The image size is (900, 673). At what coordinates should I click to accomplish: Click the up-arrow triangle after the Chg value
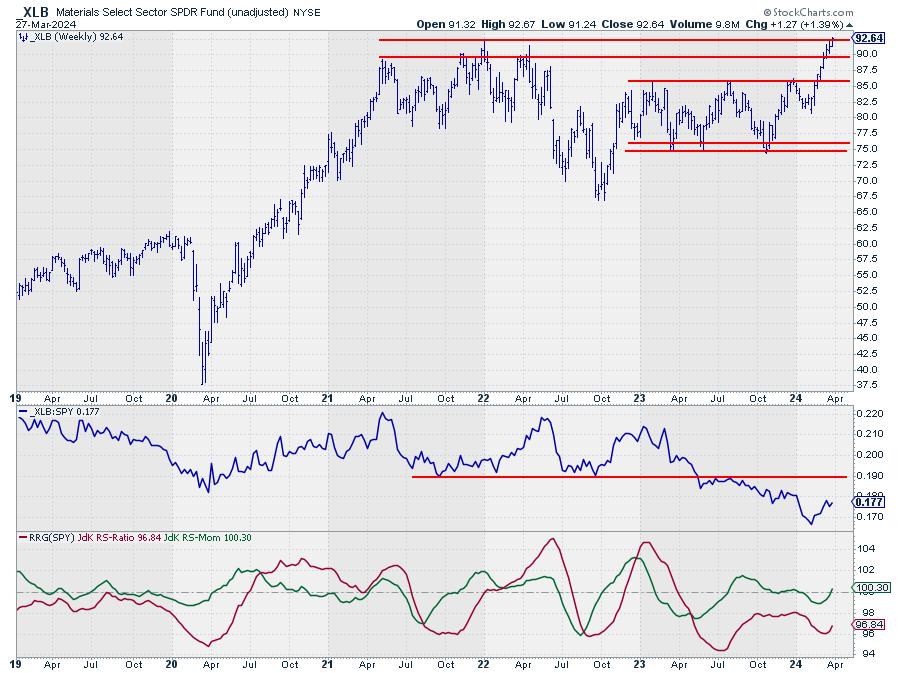(850, 24)
